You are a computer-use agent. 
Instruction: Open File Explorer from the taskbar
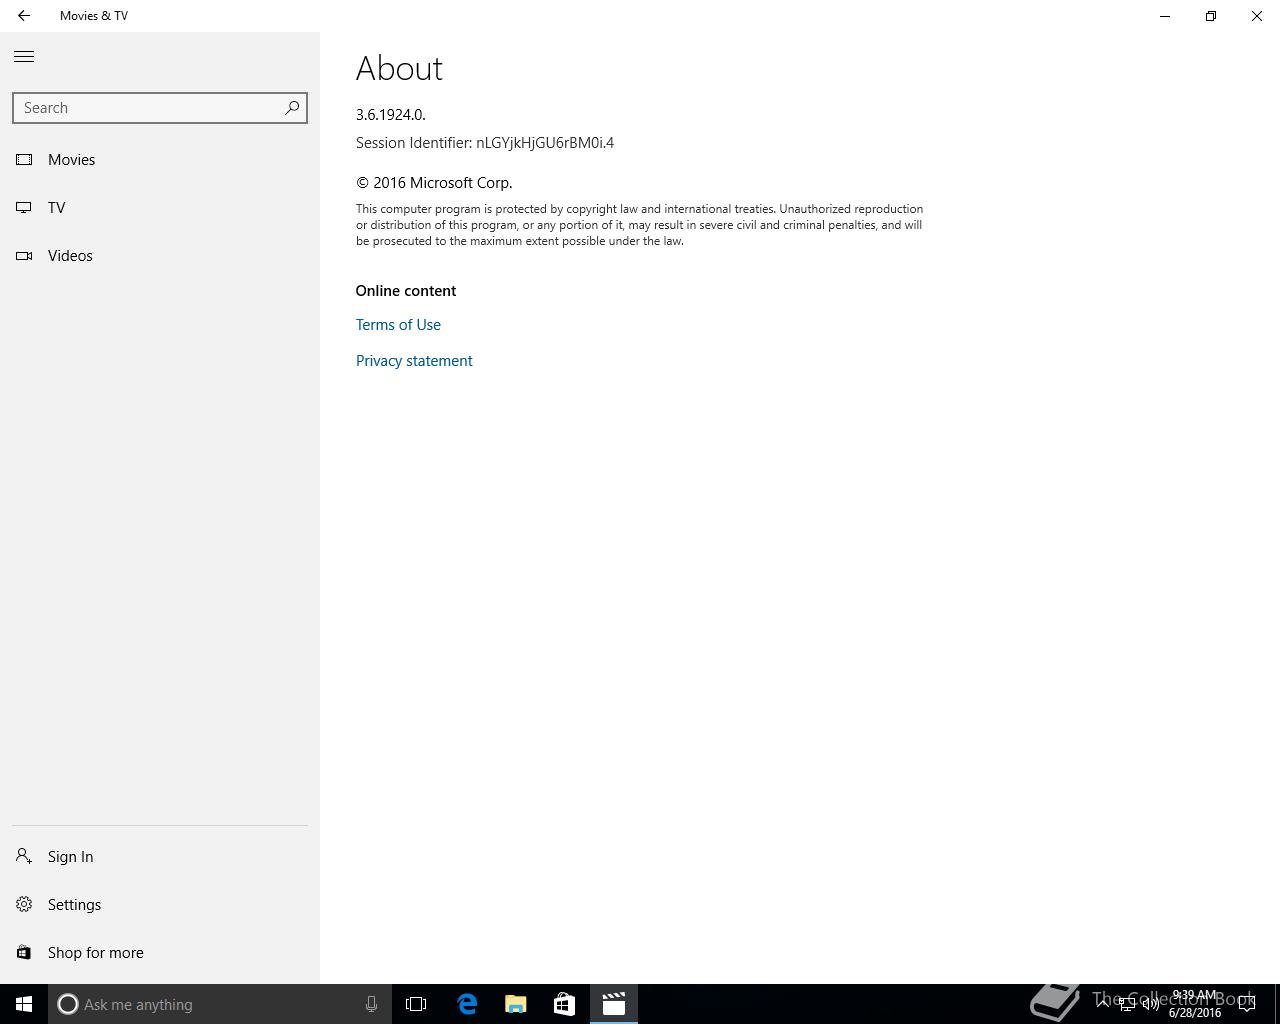click(516, 1004)
